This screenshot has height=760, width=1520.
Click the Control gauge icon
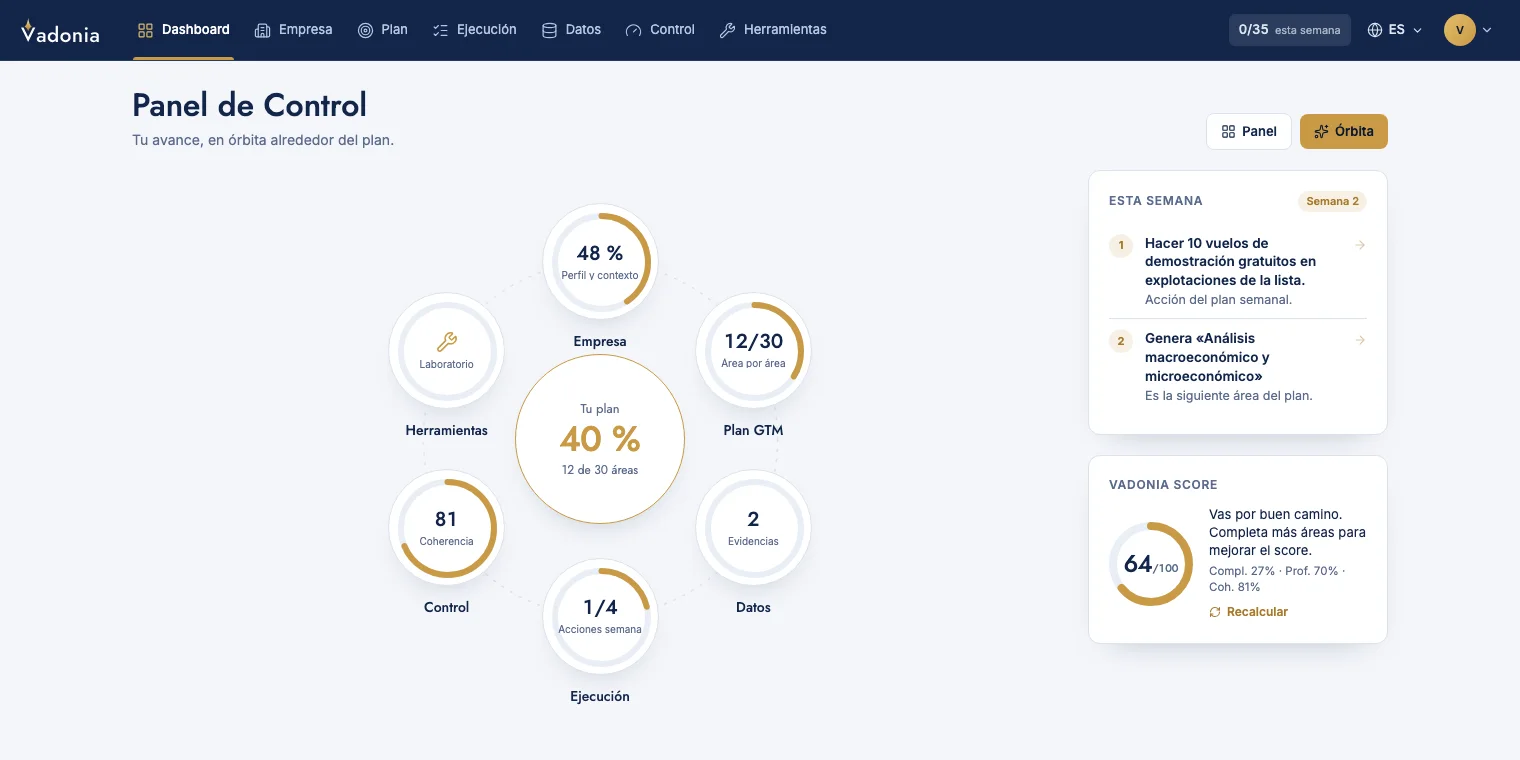click(633, 30)
